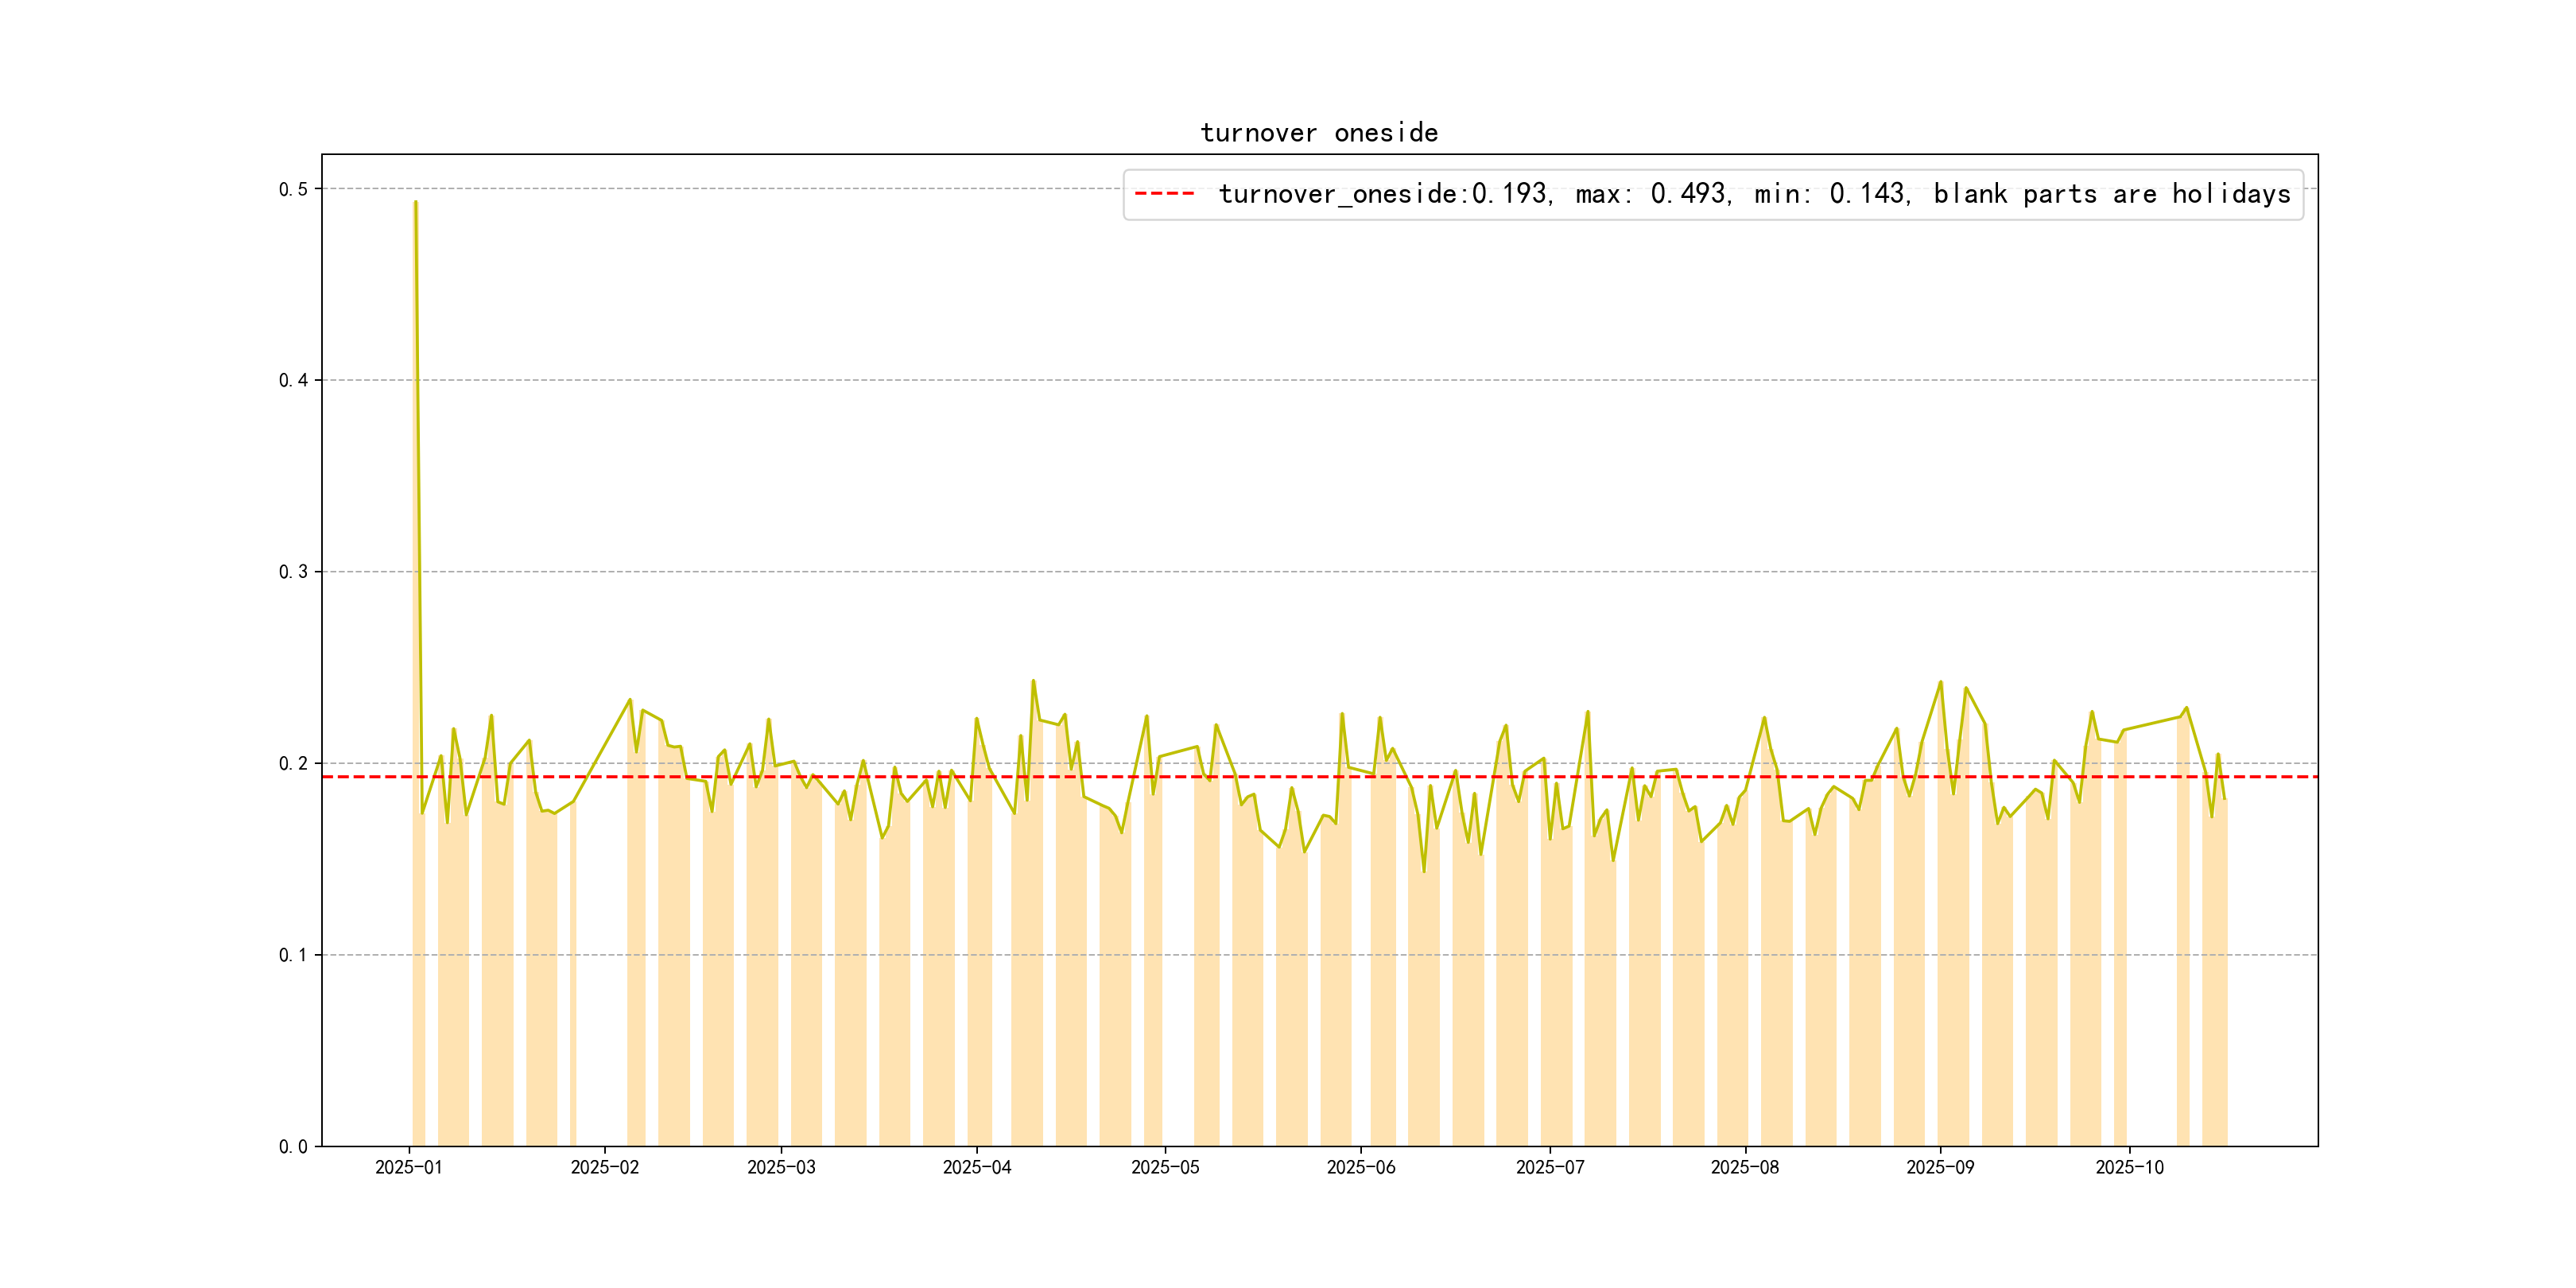Click the 0.0 y-axis tick label
The image size is (2576, 1288).
point(293,1146)
